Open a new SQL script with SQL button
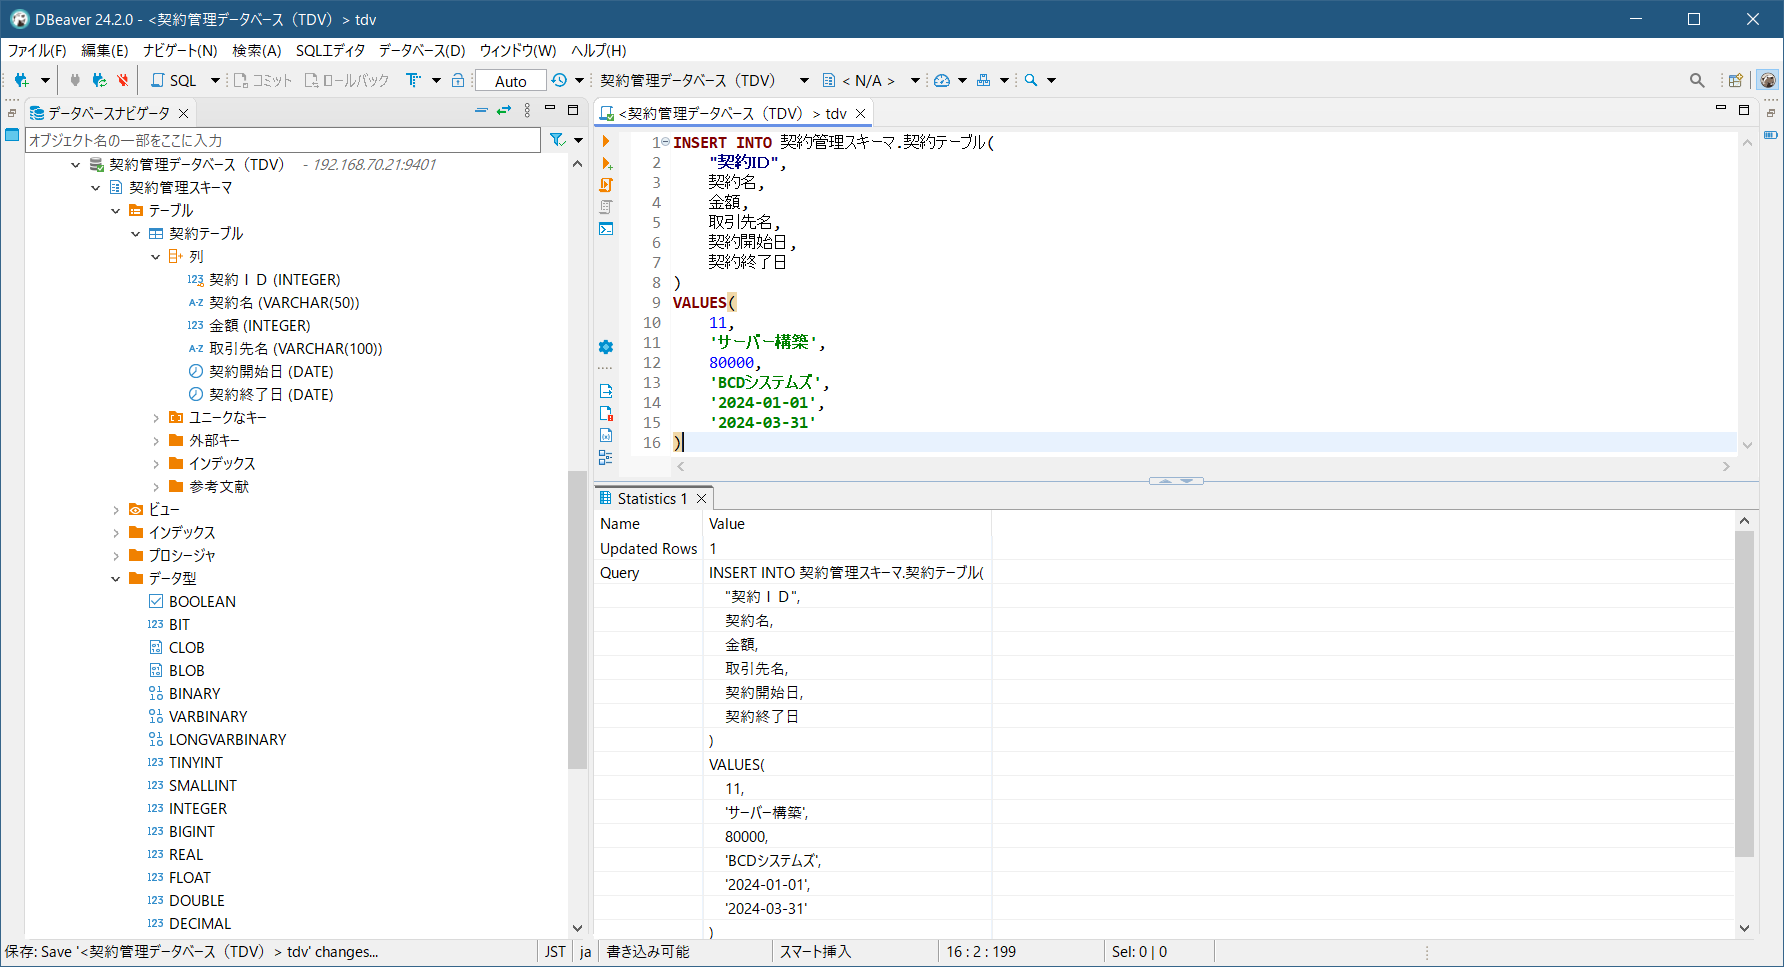 point(174,80)
